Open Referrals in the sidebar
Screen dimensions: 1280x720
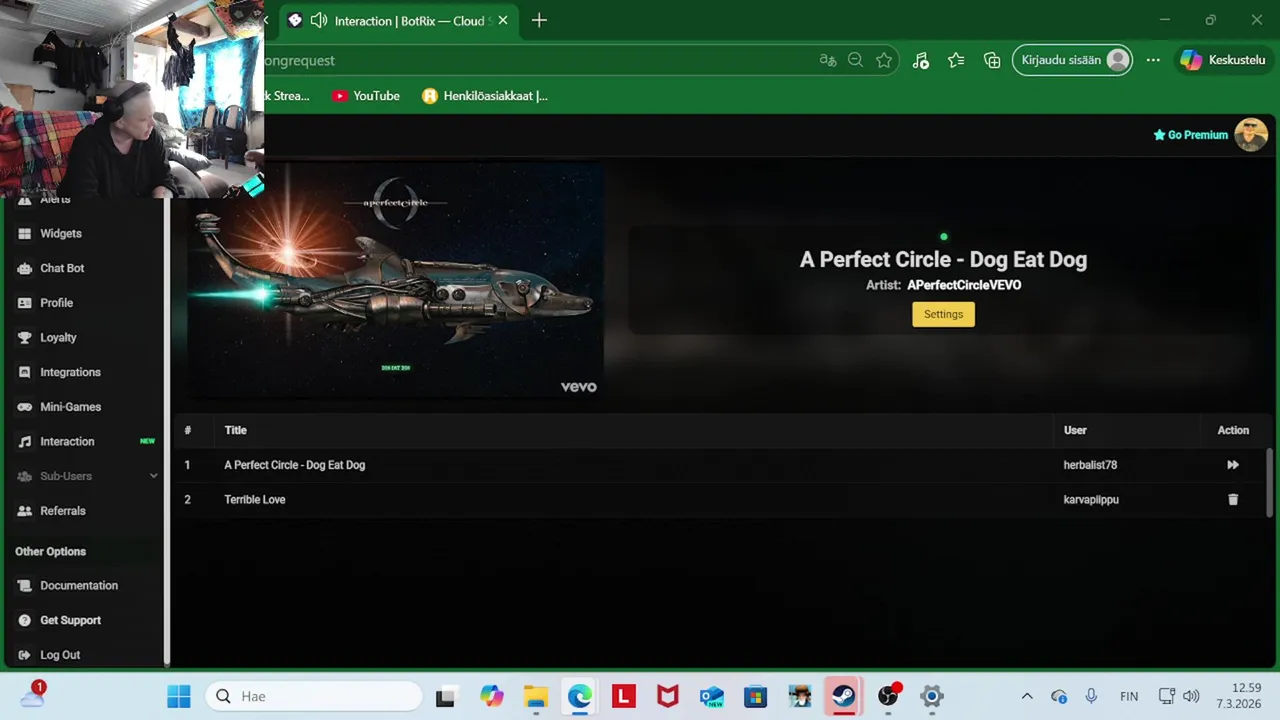coord(62,511)
